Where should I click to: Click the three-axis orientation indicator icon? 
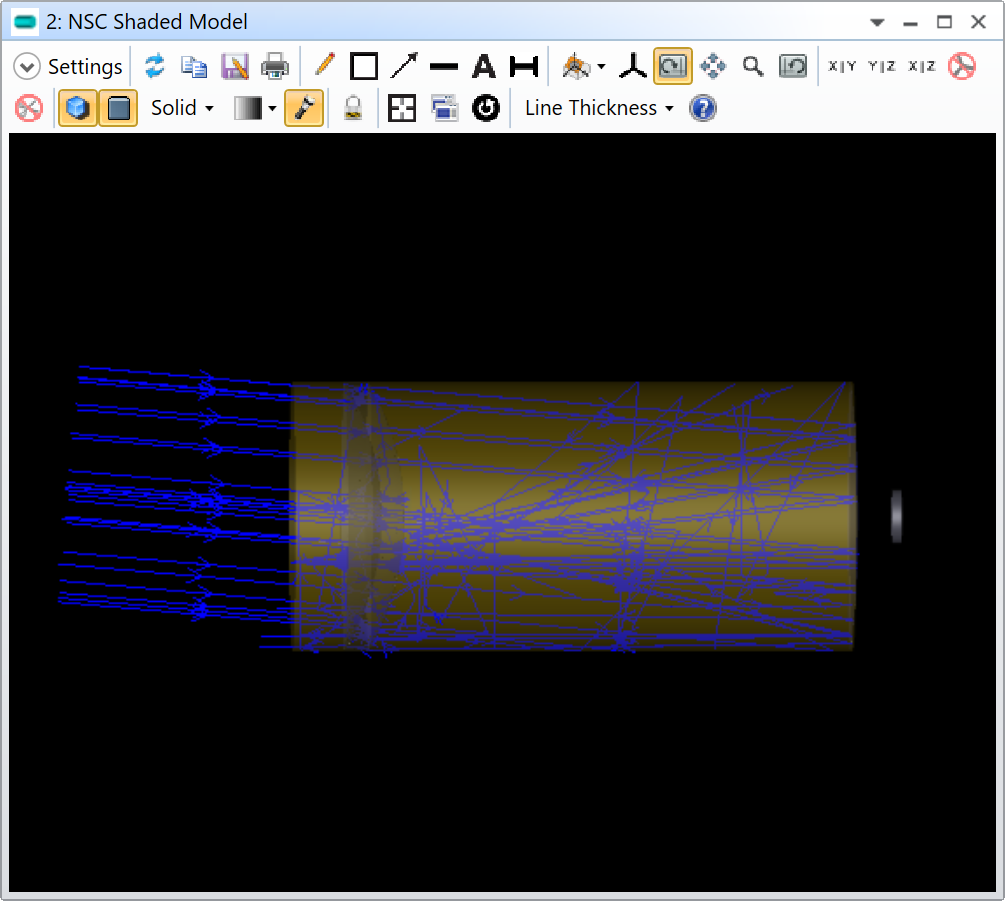tap(633, 67)
